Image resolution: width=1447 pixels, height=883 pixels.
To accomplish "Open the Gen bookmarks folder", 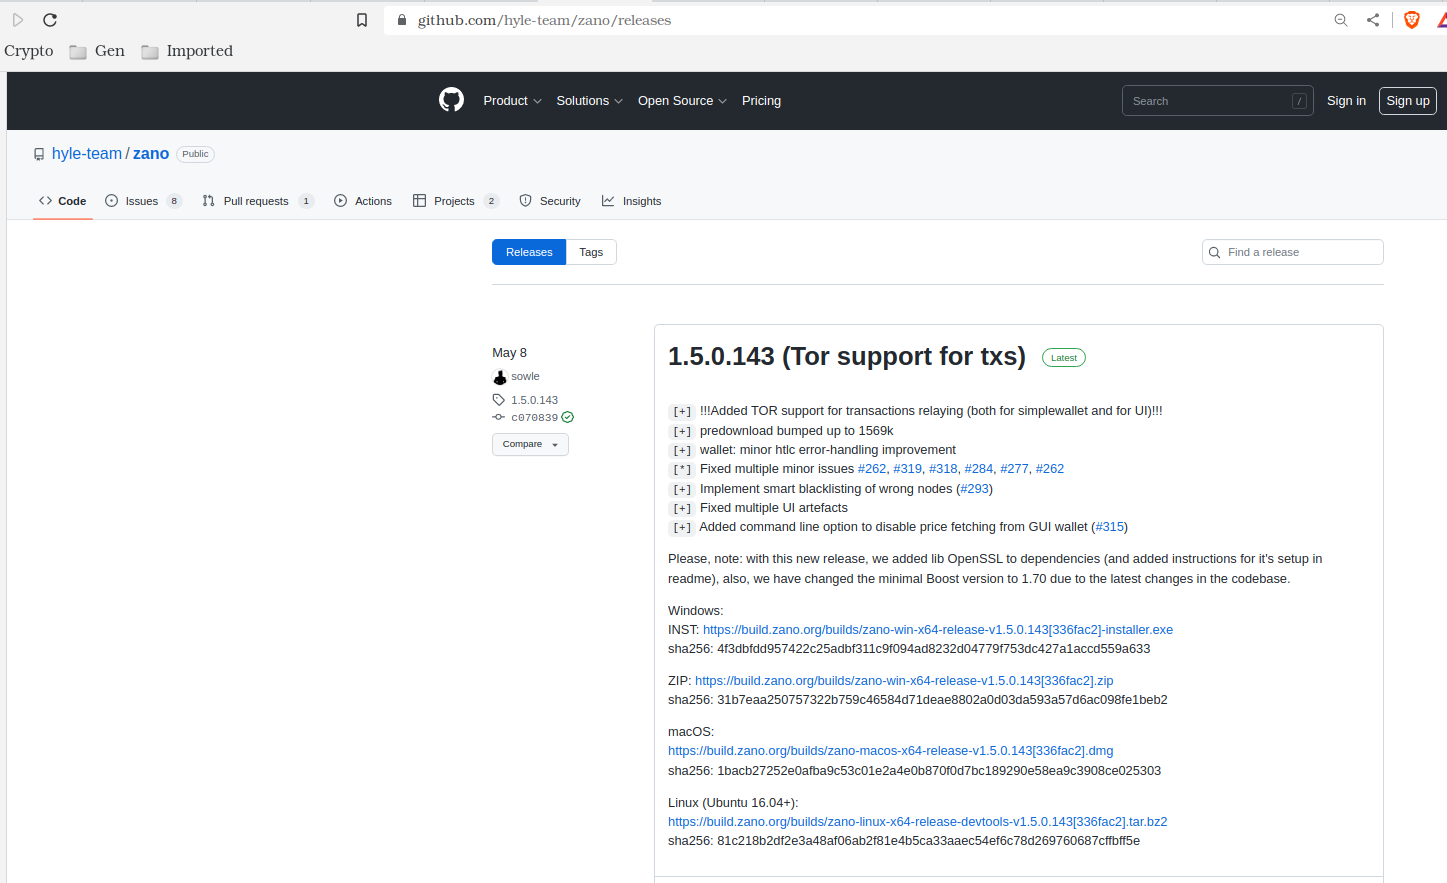I will 97,51.
